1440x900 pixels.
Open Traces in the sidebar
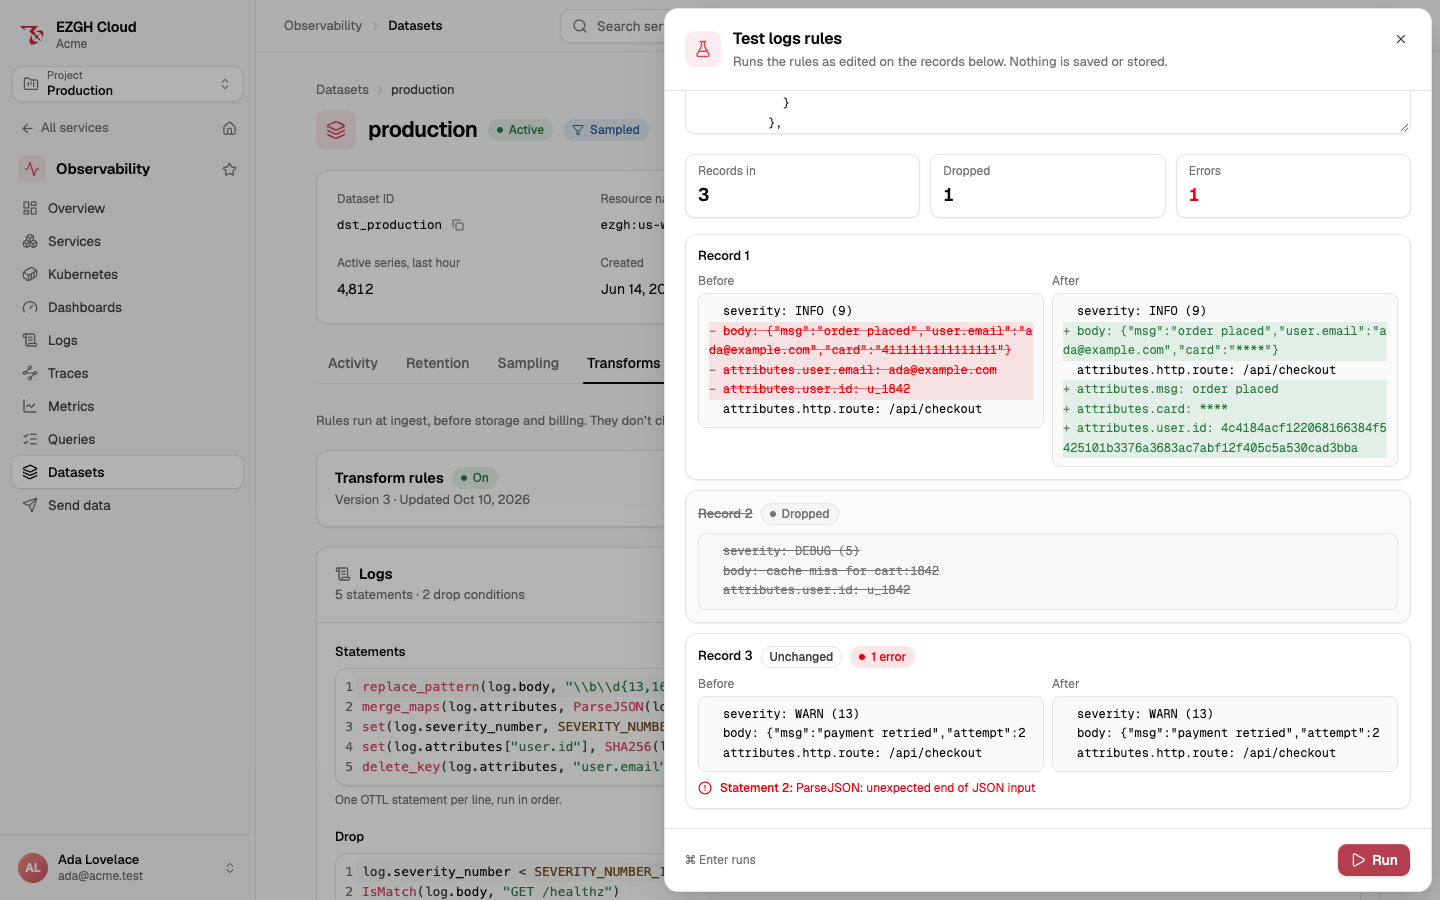(x=127, y=373)
